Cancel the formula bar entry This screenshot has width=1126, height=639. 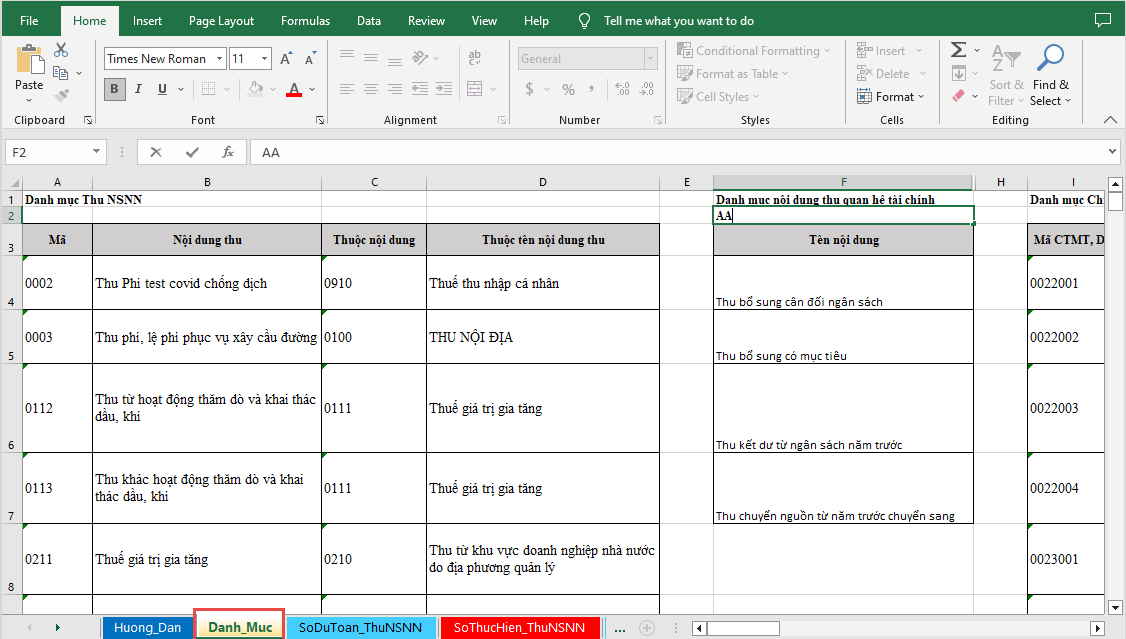point(156,152)
